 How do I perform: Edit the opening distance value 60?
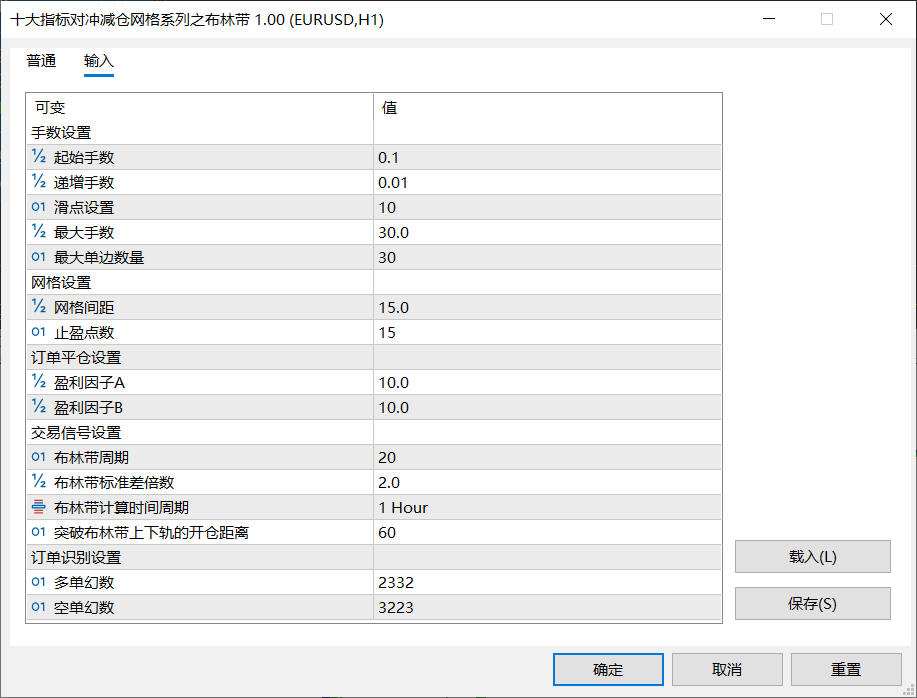[x=547, y=533]
